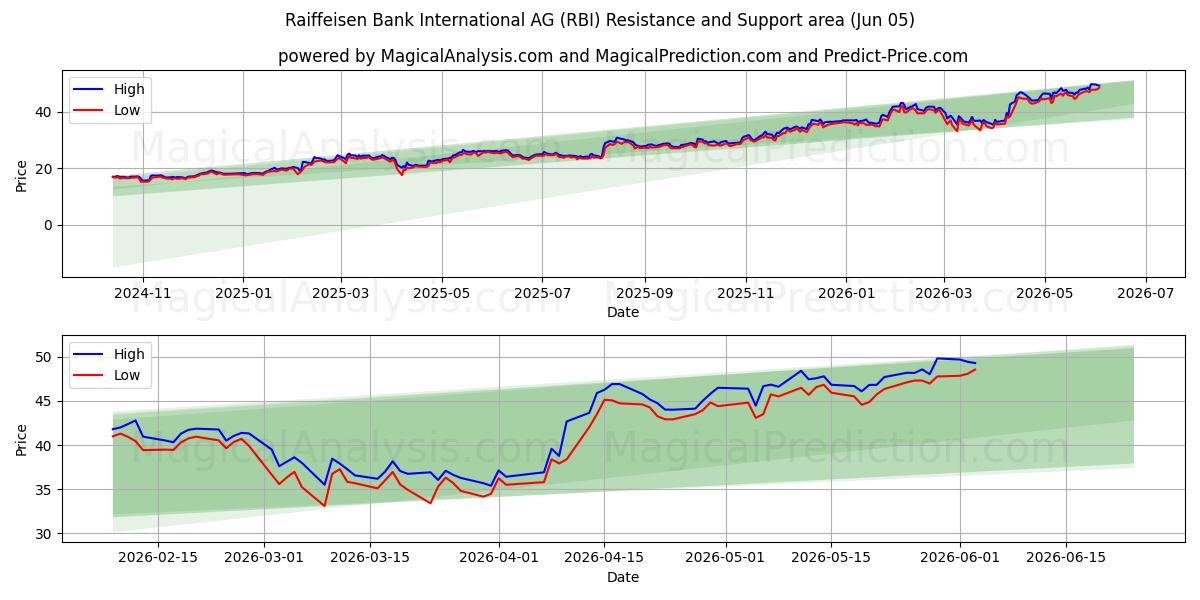Click the '2026-06-15' tick label on the bottom chart
This screenshot has height=600, width=1200.
pyautogui.click(x=1066, y=559)
